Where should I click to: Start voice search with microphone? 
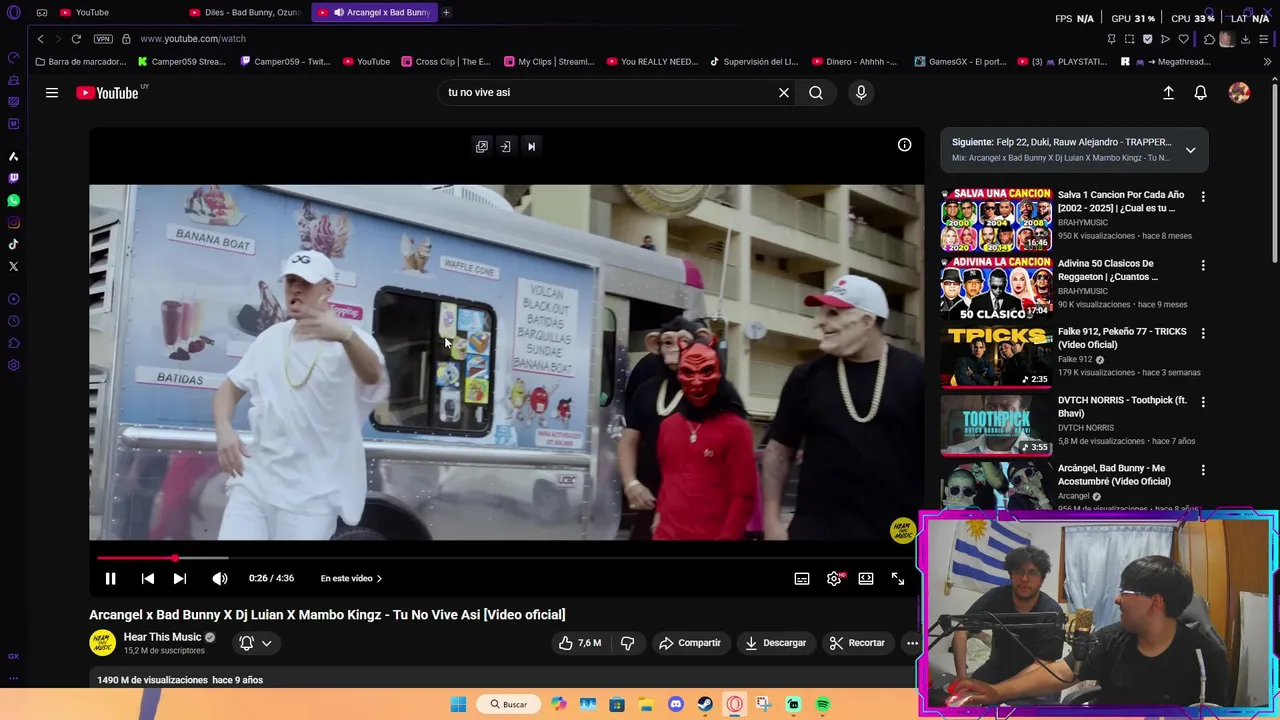point(861,93)
